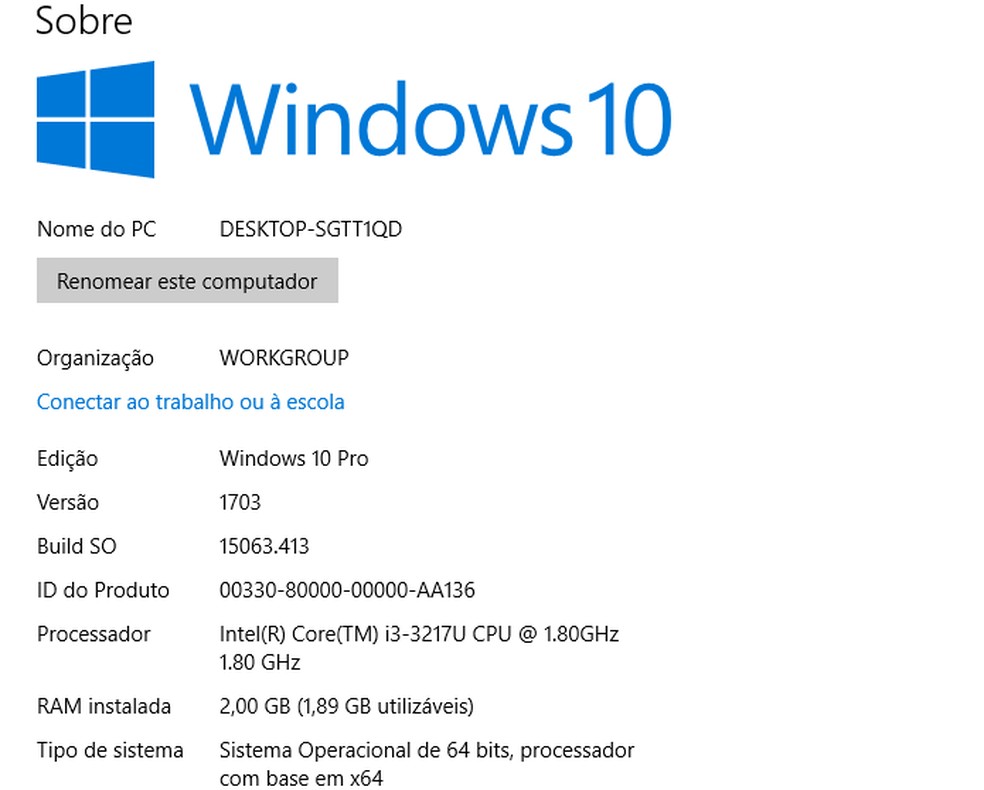This screenshot has height=790, width=984.
Task: Select the Sistema Operacional de 64 bits text
Action: coord(427,764)
